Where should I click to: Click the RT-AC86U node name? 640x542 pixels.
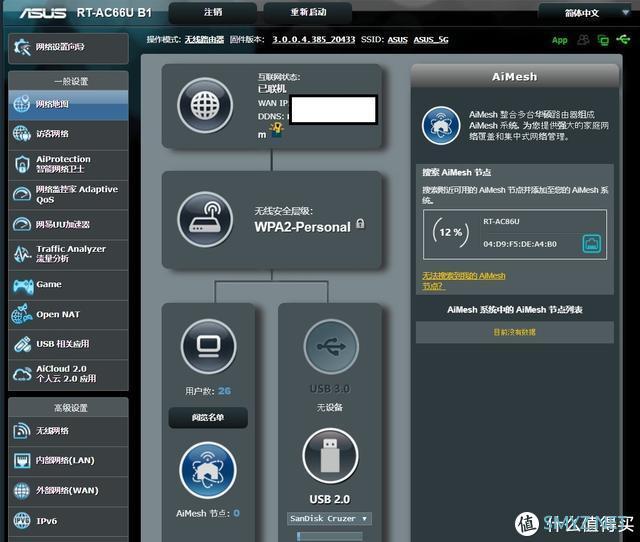[x=501, y=222]
